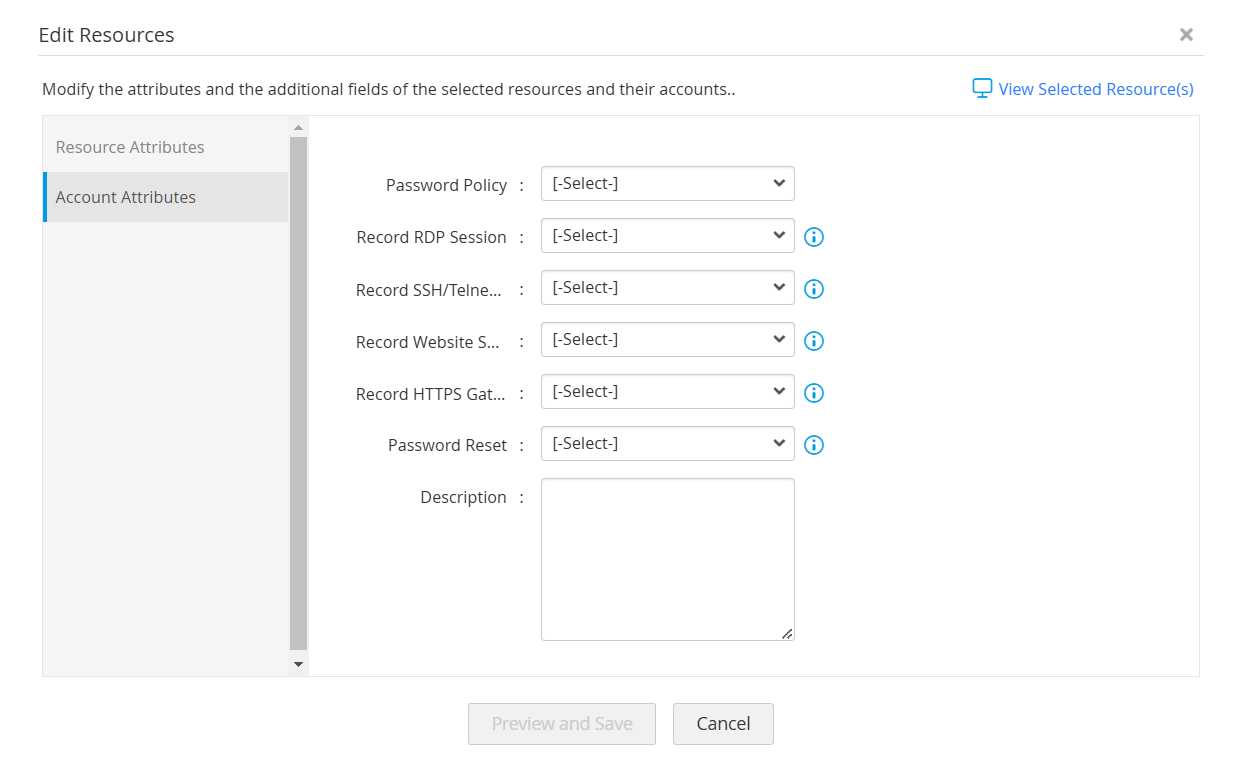The image size is (1240, 765).
Task: Click the Preview and Save button
Action: pyautogui.click(x=561, y=724)
